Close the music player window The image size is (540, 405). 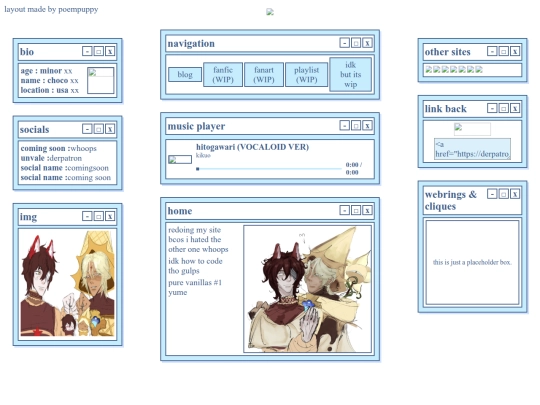click(367, 125)
